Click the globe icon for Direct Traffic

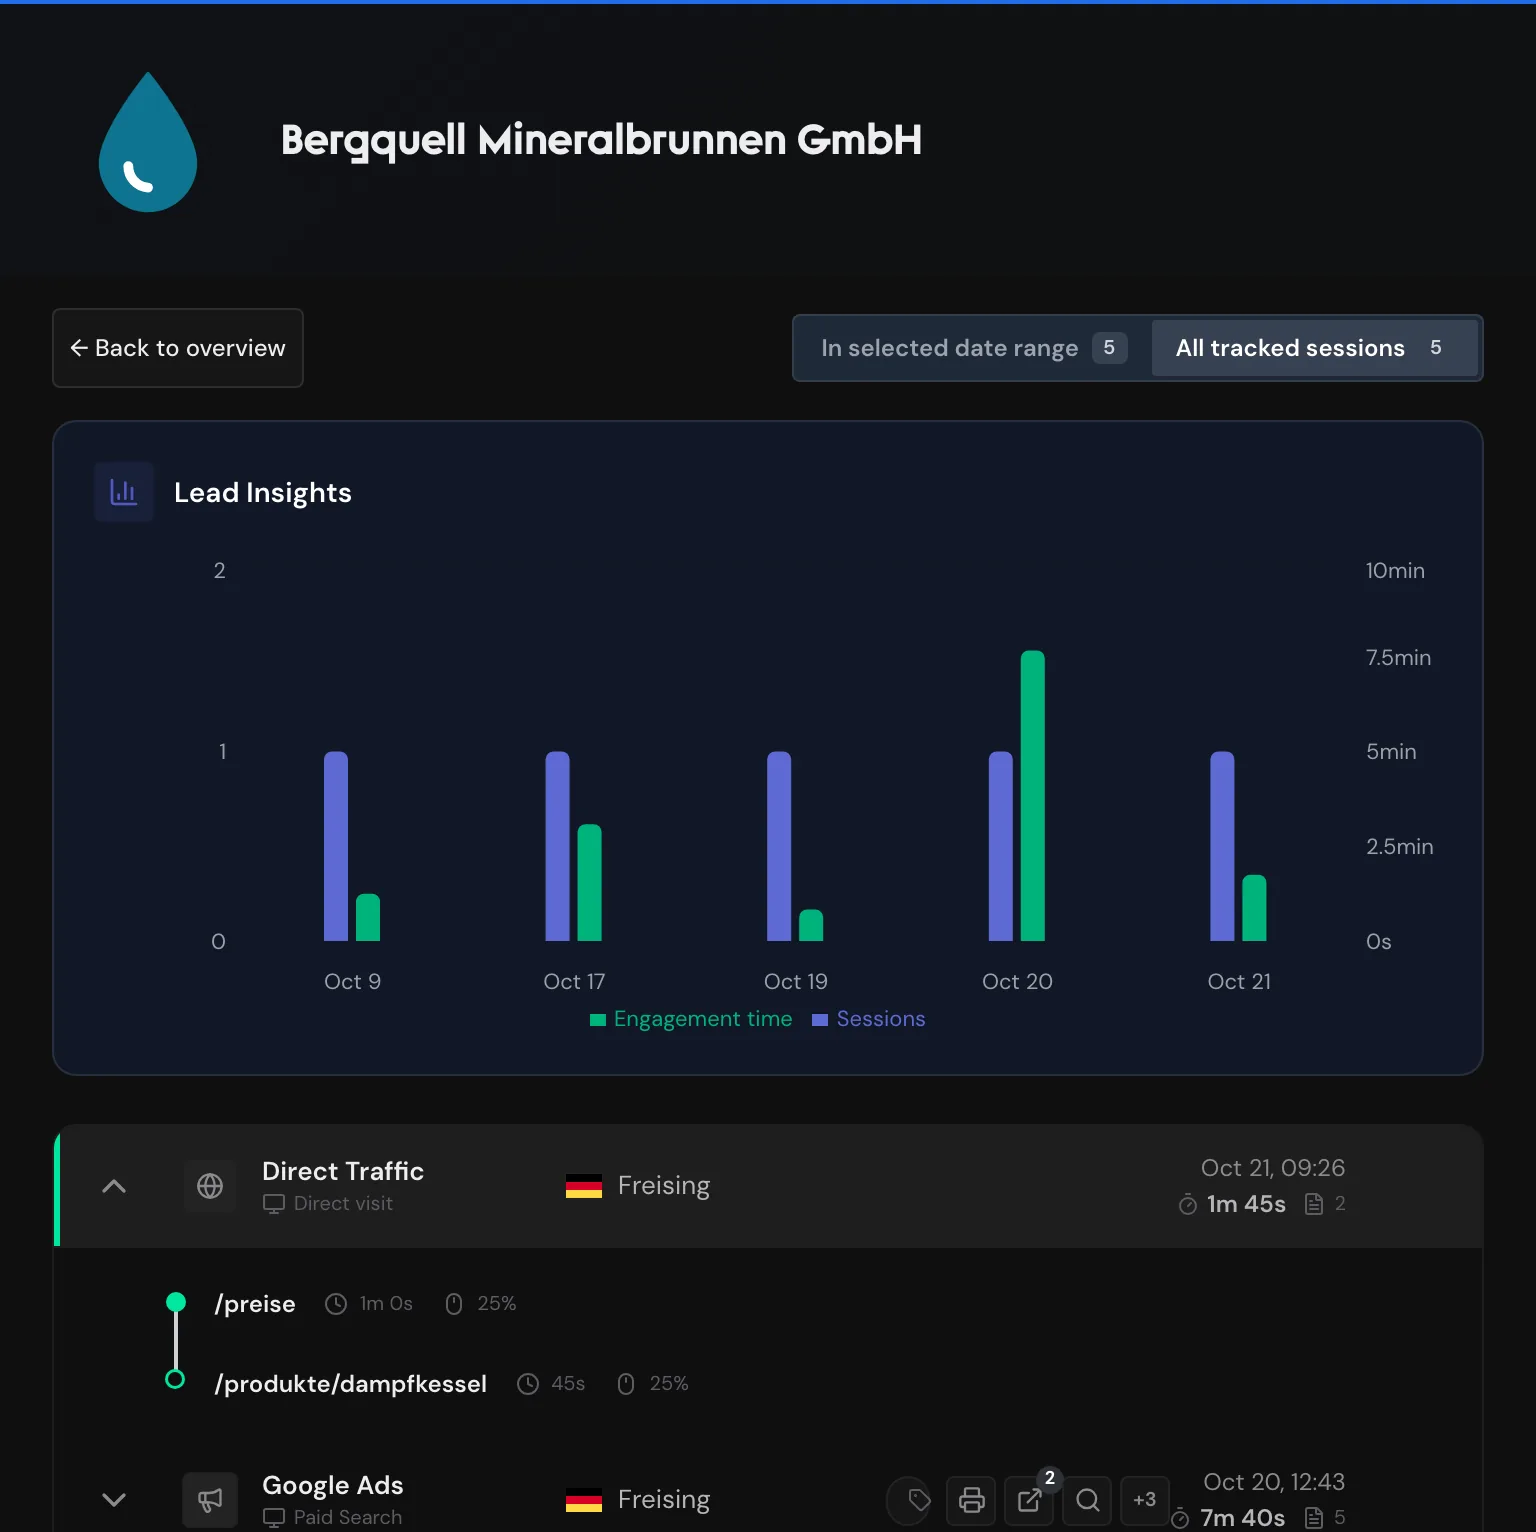pyautogui.click(x=210, y=1186)
